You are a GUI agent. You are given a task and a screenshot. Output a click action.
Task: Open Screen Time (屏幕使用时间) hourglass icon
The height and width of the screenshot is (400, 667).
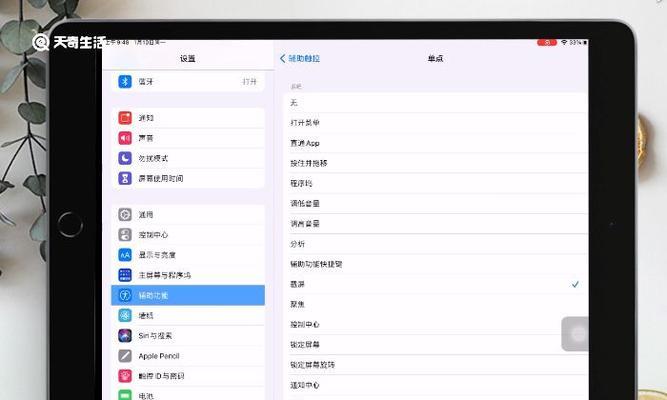coord(125,178)
